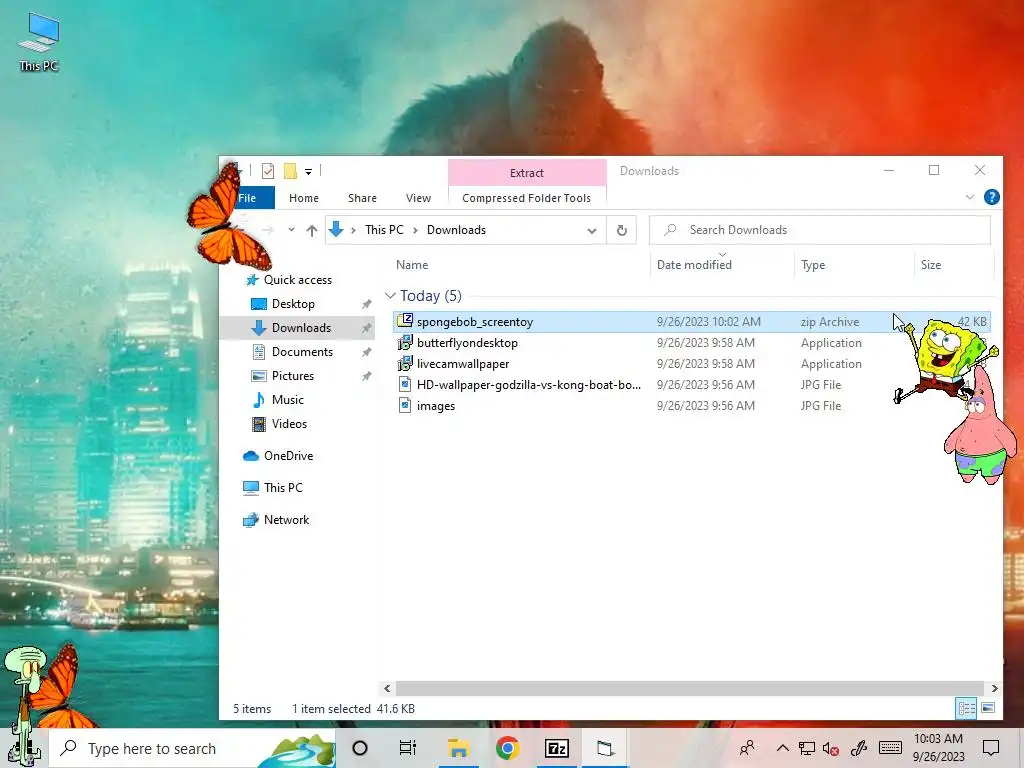Select spongebob_screentoy zip file
Image resolution: width=1024 pixels, height=768 pixels.
[692, 322]
